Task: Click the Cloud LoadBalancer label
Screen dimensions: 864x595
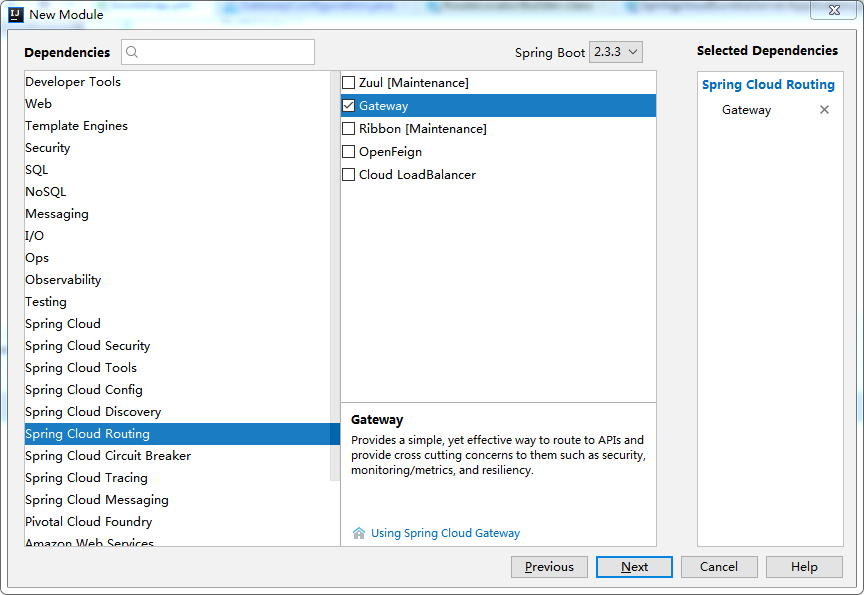Action: tap(417, 175)
